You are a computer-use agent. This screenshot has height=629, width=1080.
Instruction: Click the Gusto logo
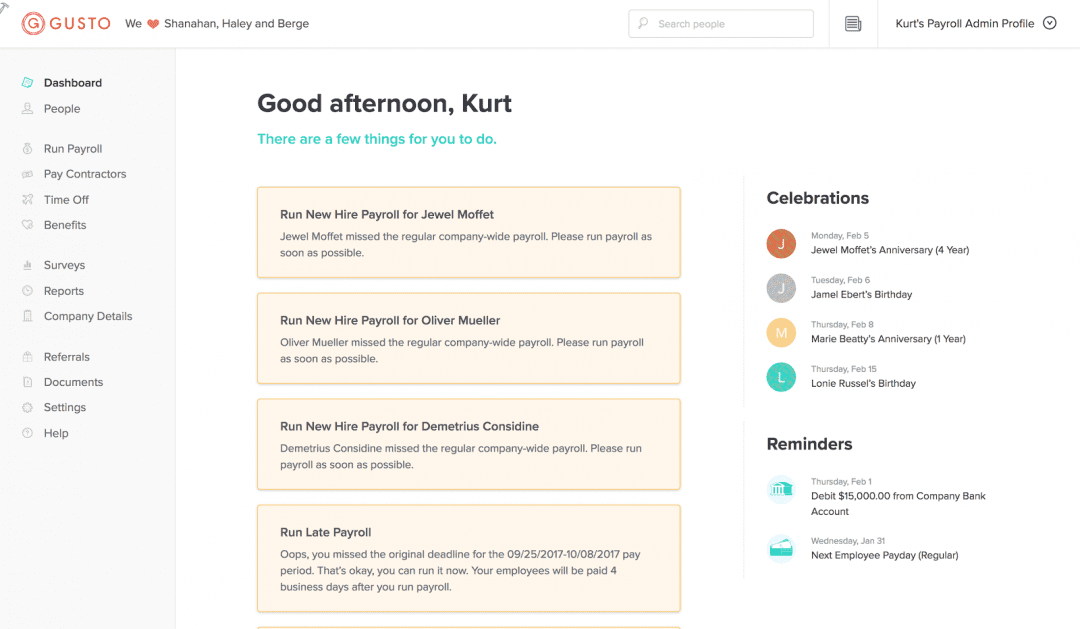[x=65, y=23]
